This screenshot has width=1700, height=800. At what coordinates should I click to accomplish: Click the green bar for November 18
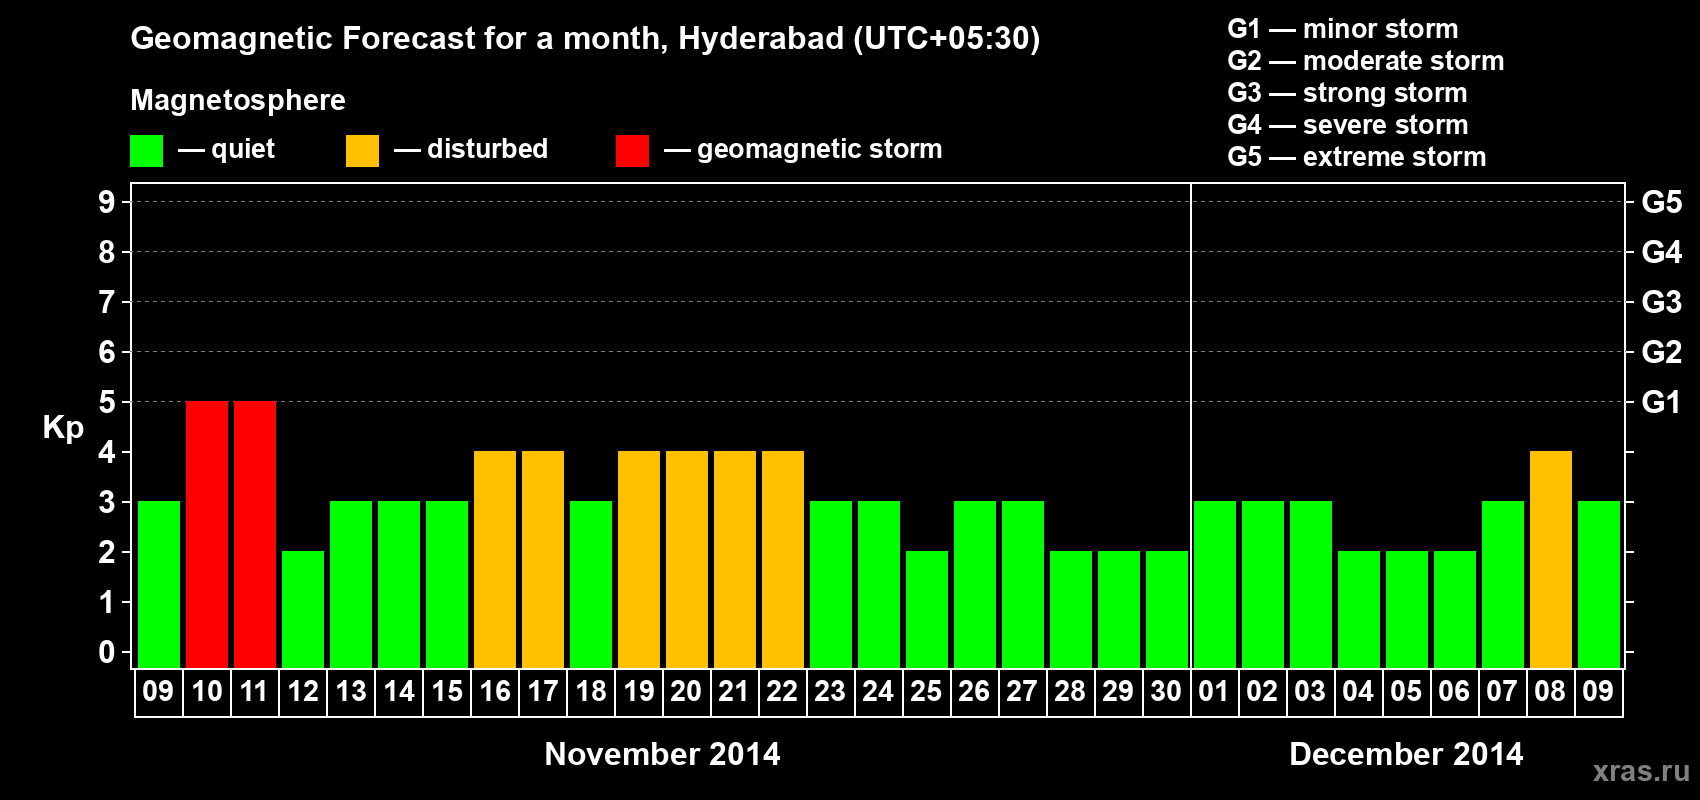click(591, 585)
